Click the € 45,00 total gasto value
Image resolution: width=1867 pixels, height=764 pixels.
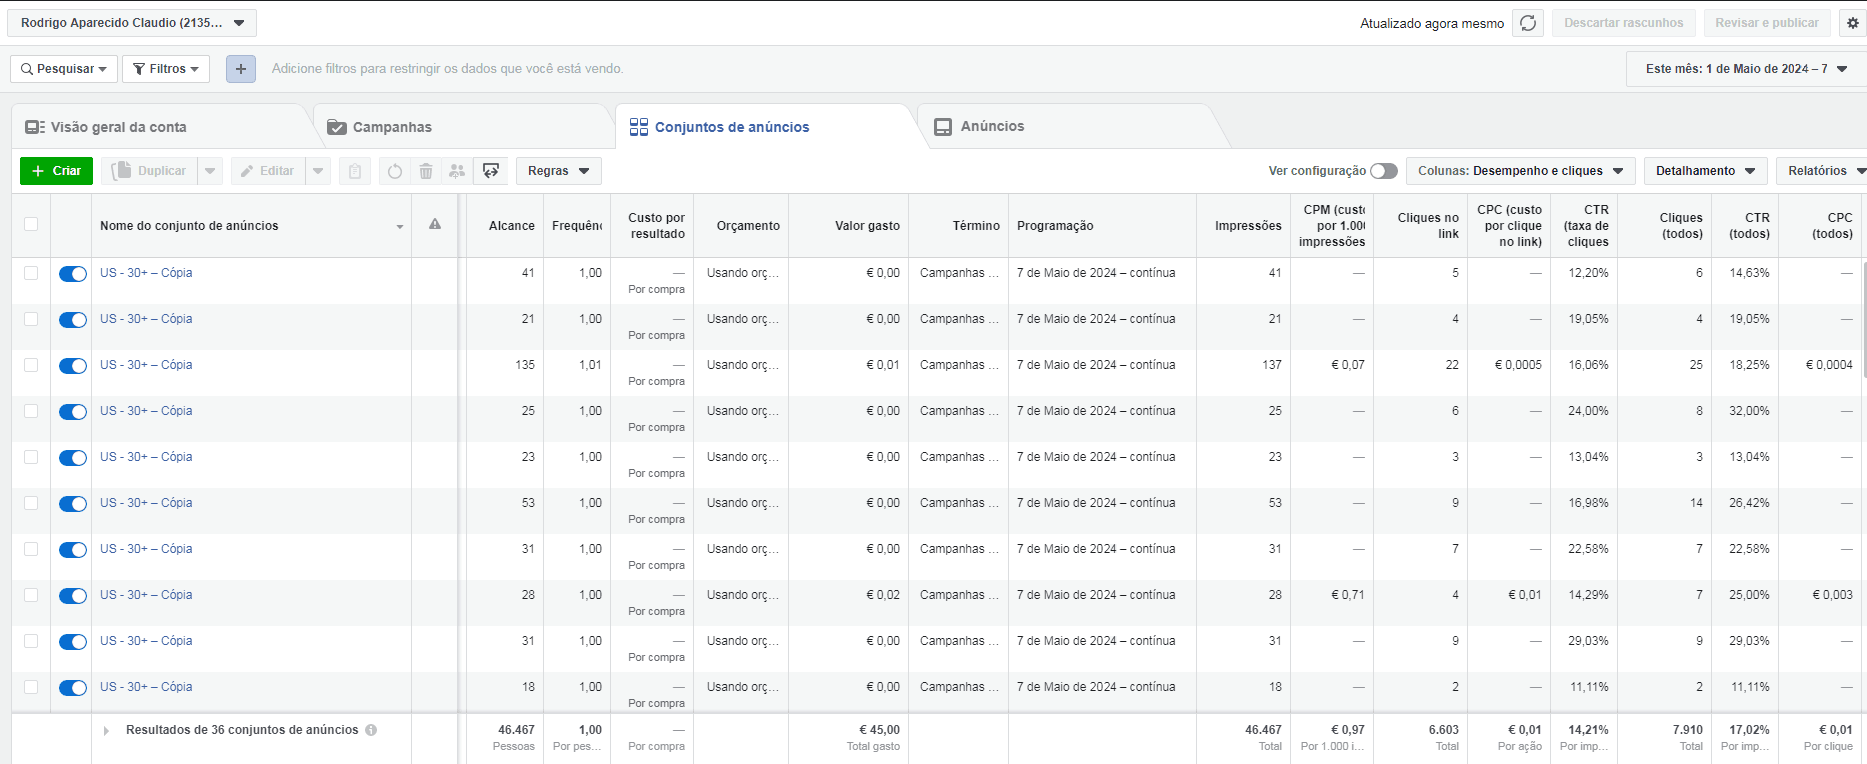879,730
